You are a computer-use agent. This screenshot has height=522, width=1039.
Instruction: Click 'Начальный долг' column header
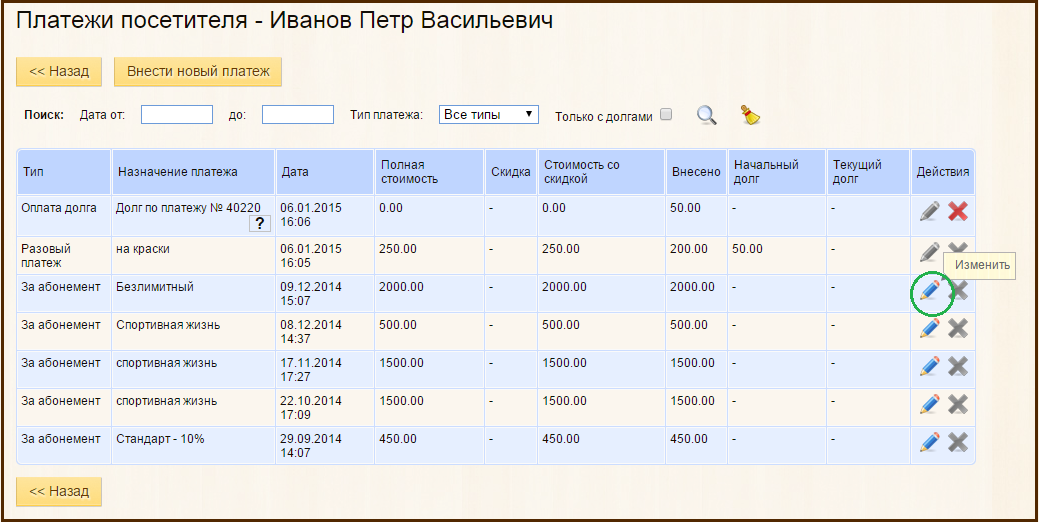point(777,172)
